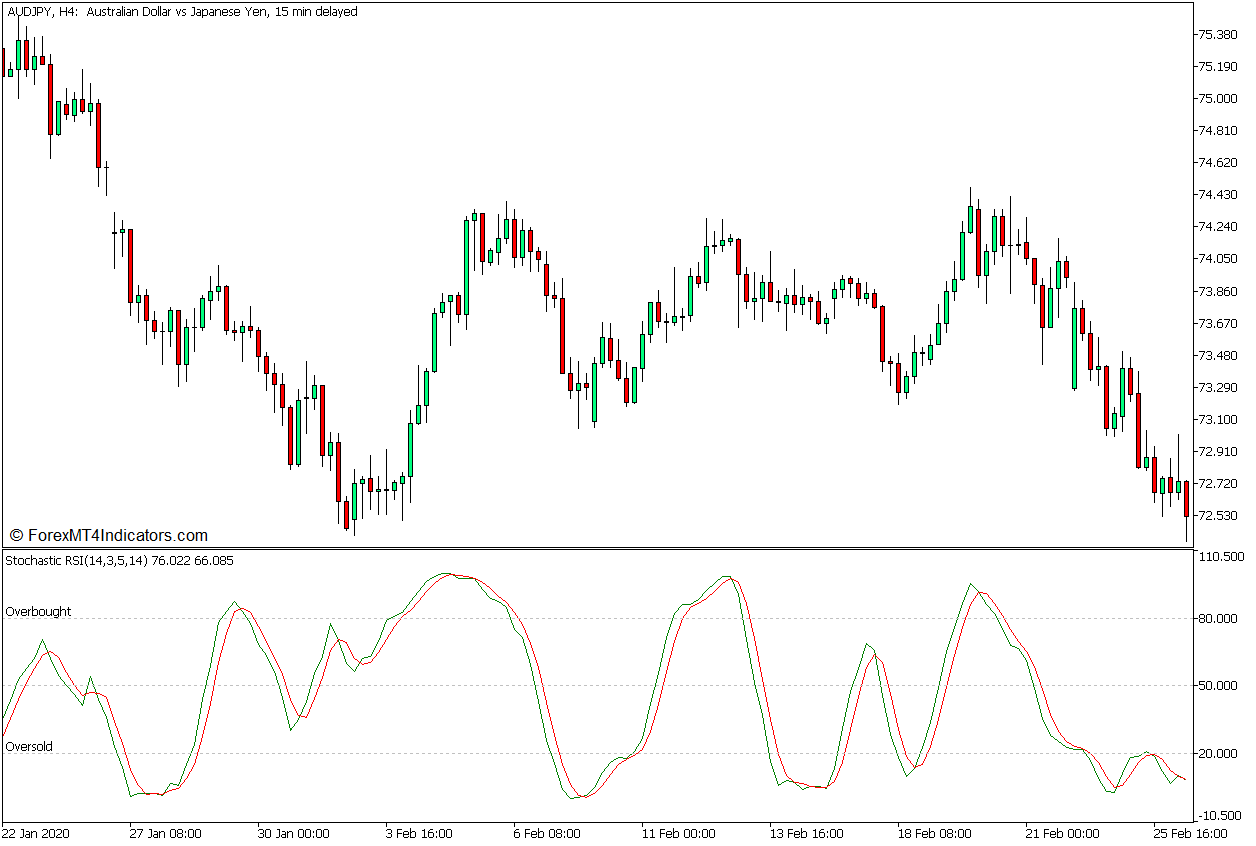Select the Stochastic RSI indicator label

click(120, 562)
